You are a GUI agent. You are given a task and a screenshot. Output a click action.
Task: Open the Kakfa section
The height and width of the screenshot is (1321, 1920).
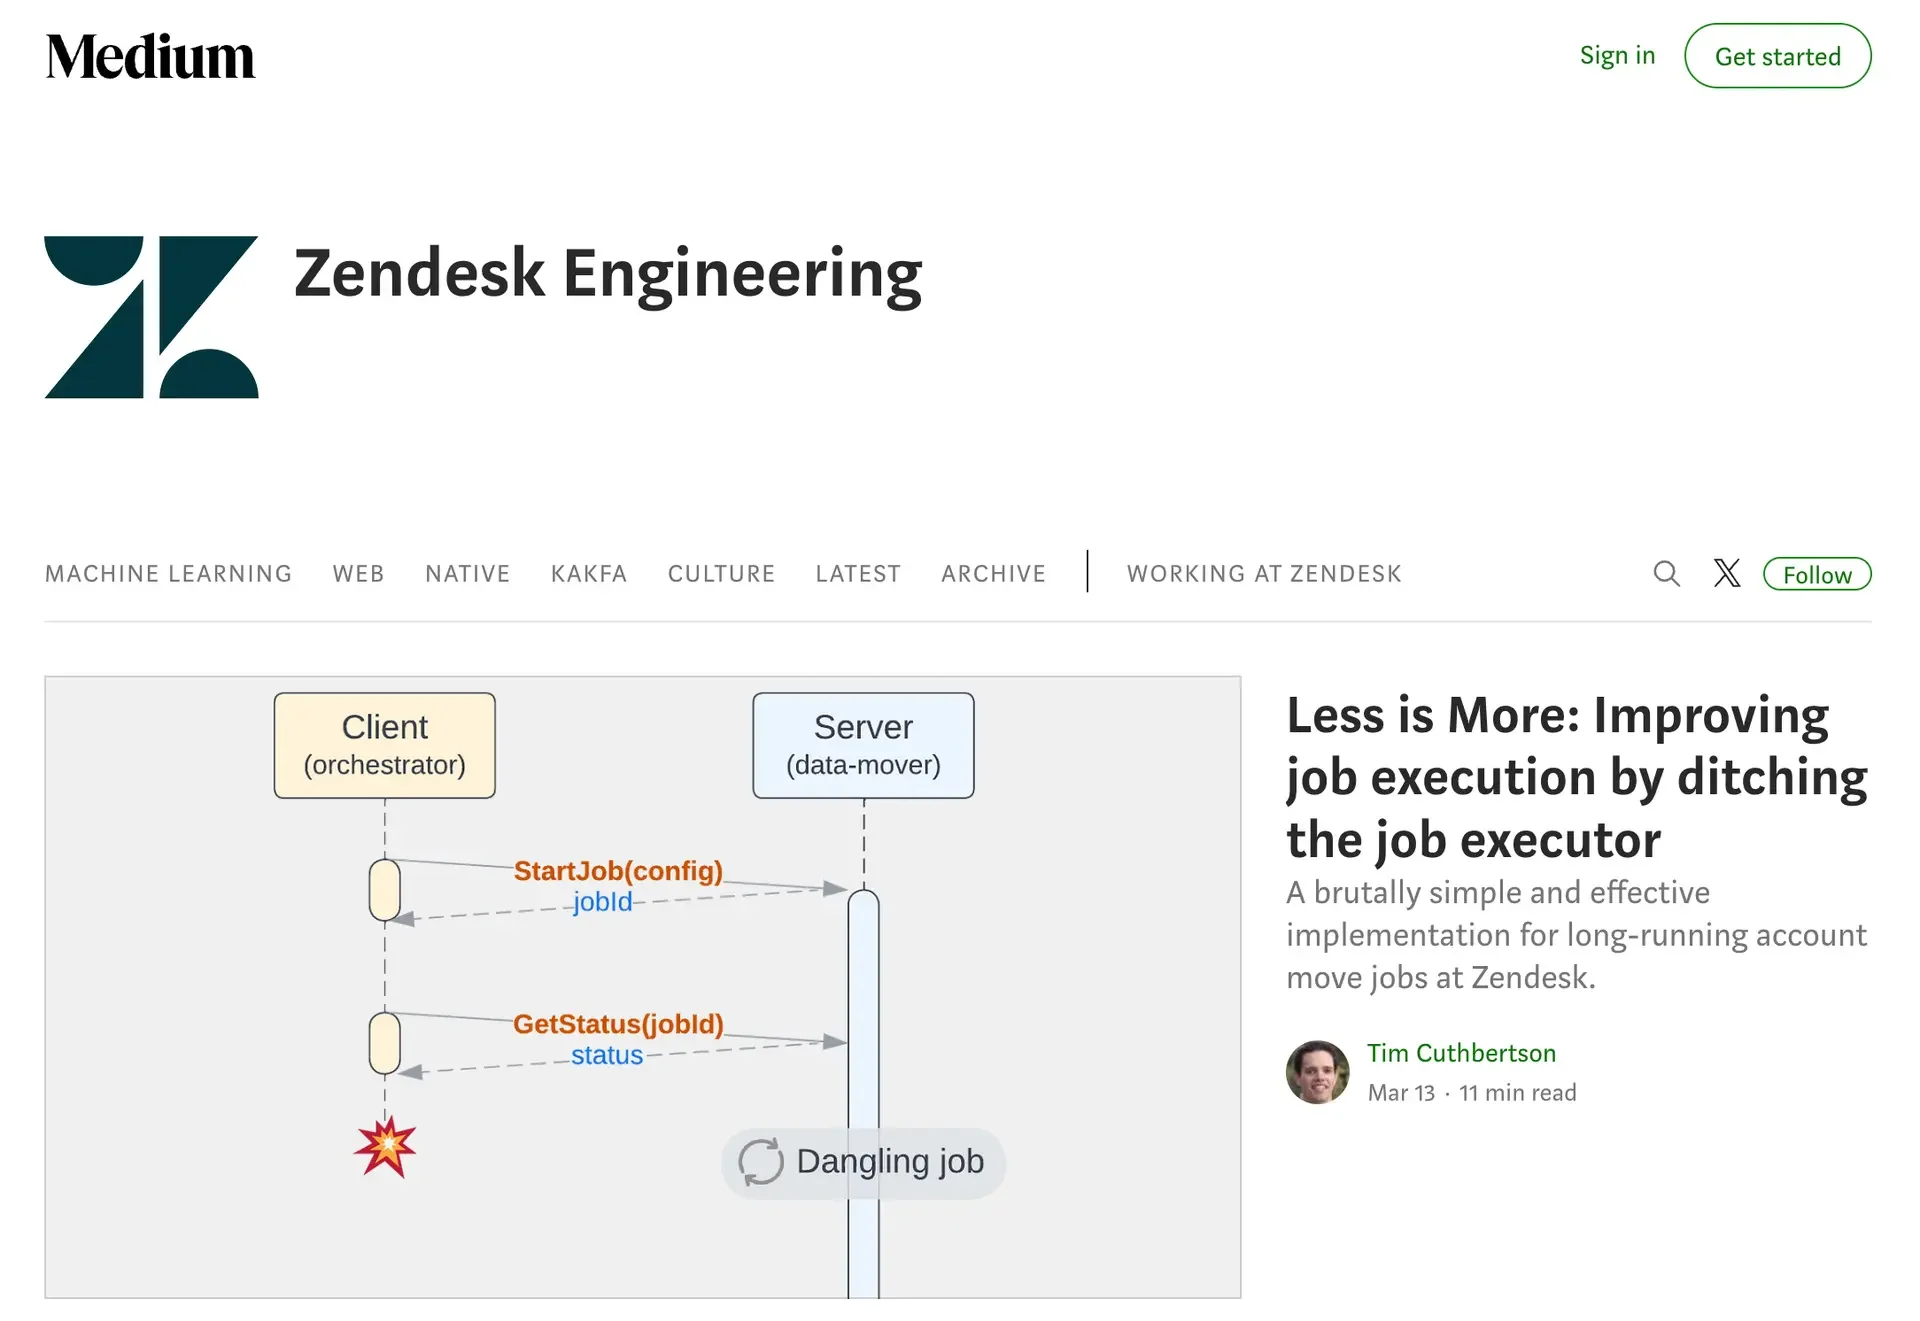[589, 574]
